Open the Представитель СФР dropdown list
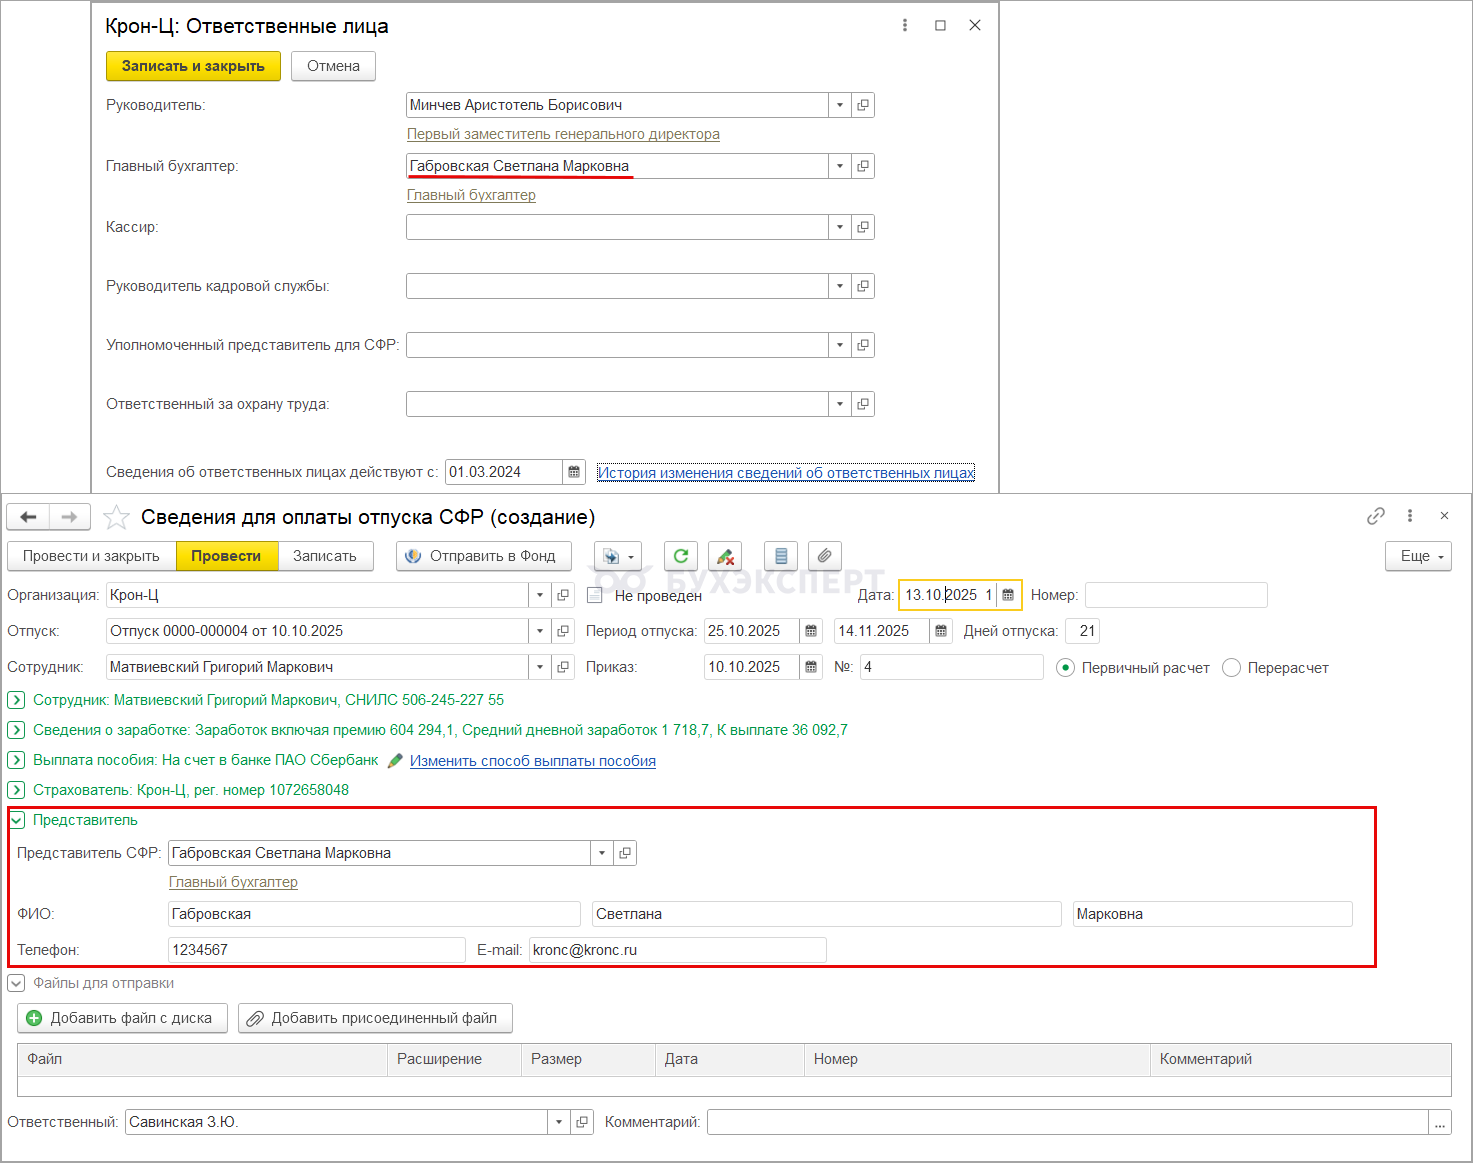Viewport: 1473px width, 1163px height. 602,853
